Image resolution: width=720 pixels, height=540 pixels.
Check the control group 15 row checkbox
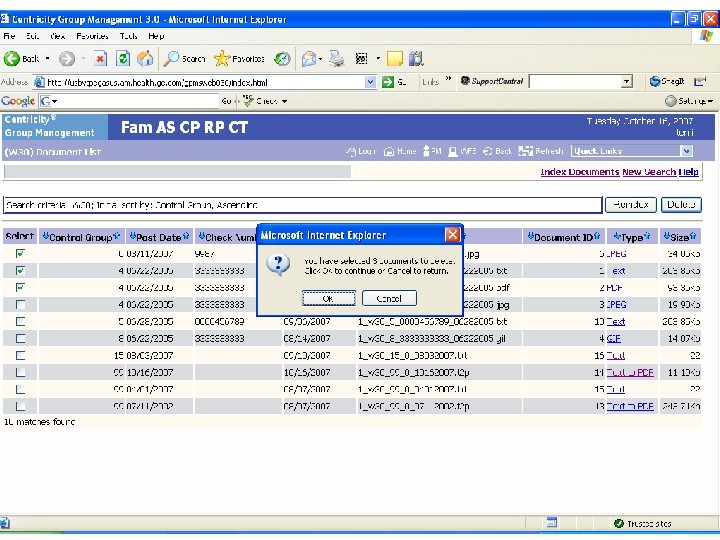20,355
